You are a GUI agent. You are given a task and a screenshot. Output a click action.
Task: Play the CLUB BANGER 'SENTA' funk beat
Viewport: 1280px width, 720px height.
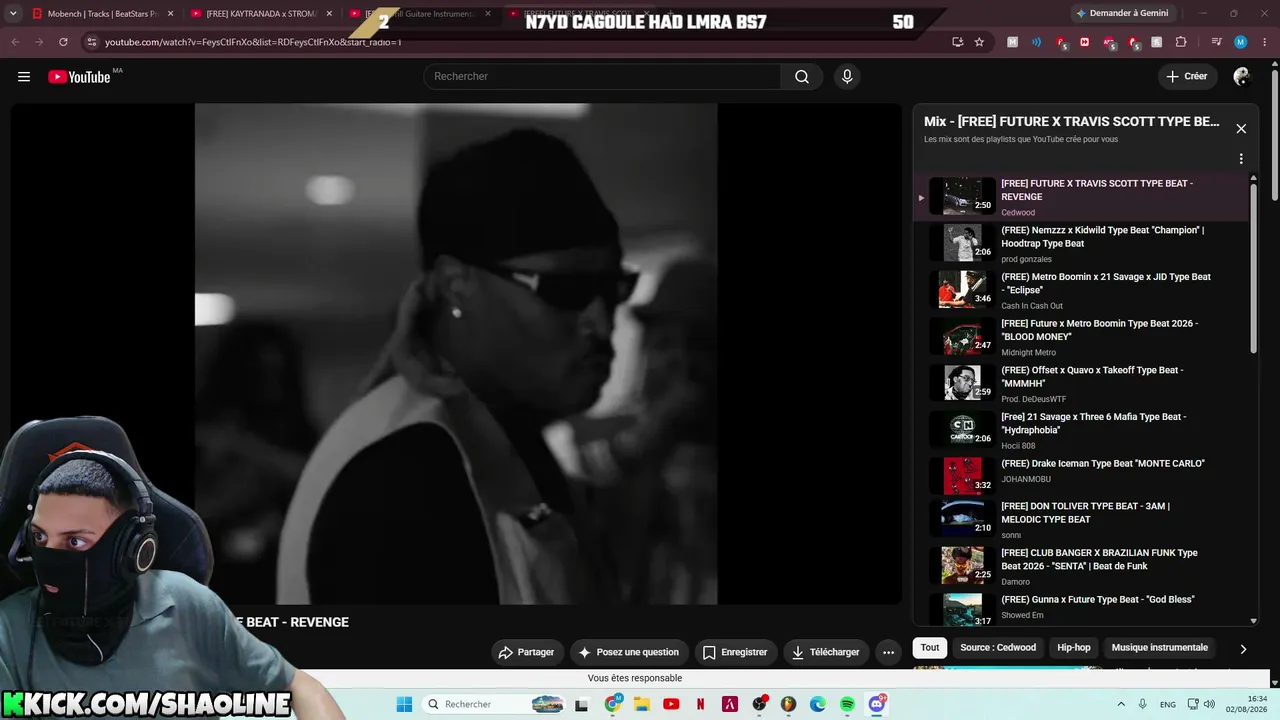tap(1082, 566)
